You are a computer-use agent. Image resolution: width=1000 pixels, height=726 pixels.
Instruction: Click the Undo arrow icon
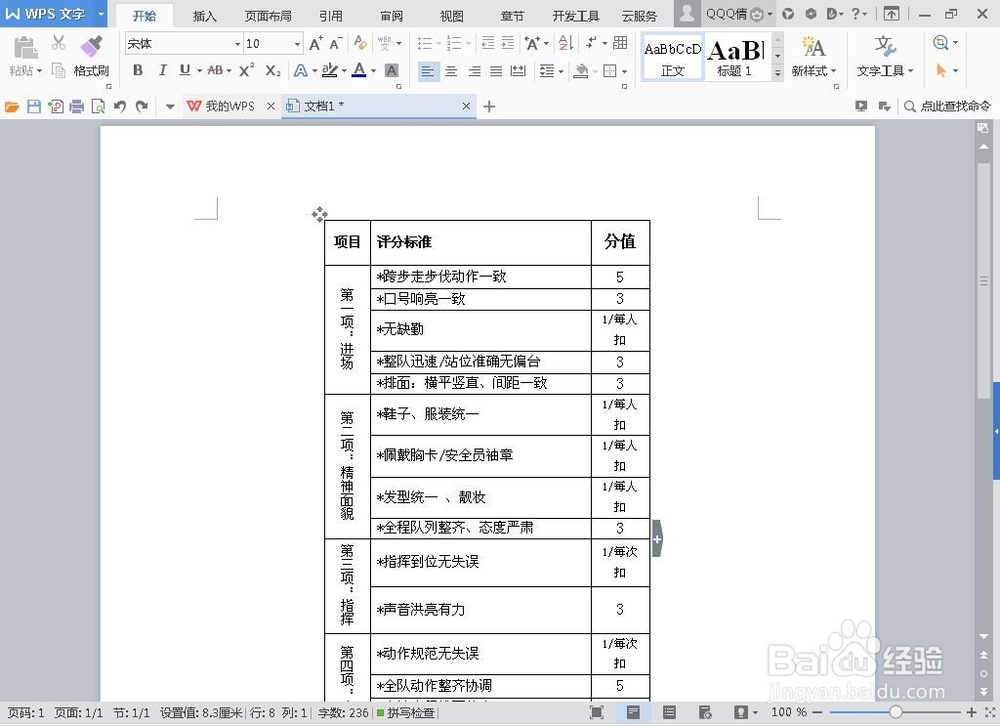(120, 106)
